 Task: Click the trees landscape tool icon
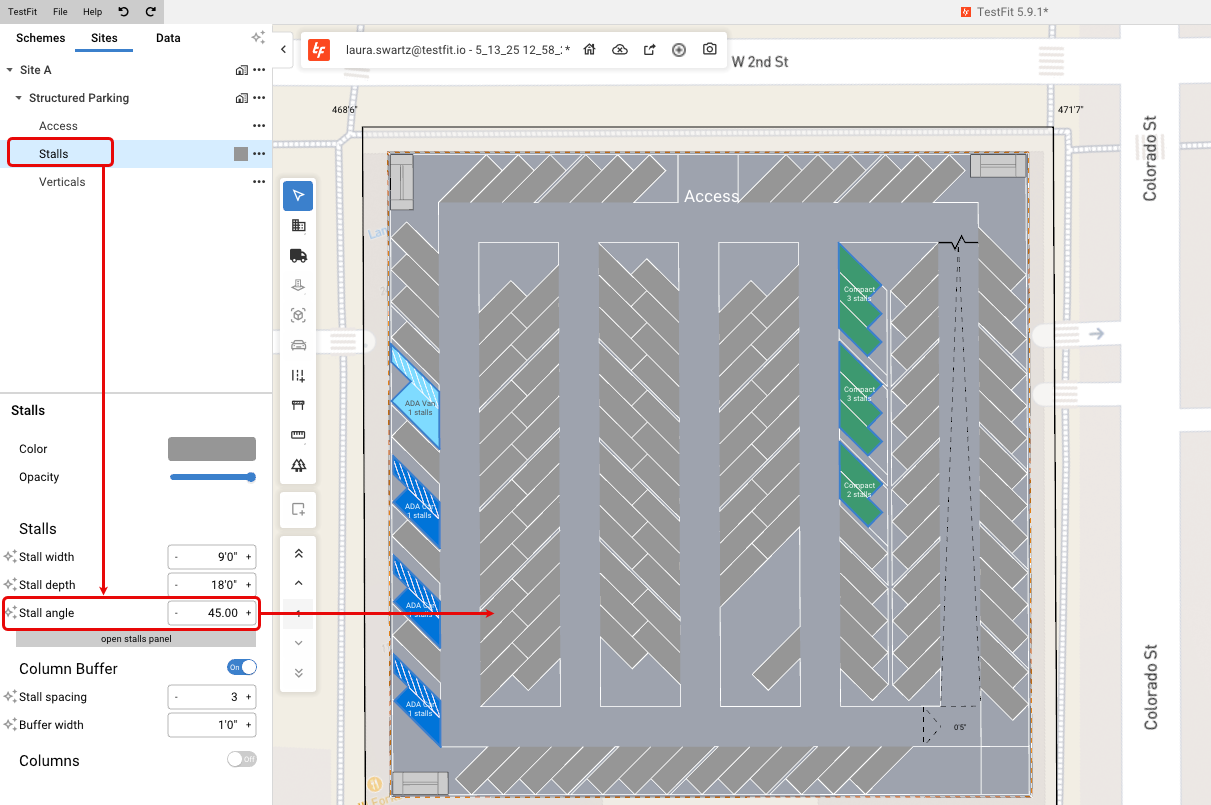pos(298,465)
